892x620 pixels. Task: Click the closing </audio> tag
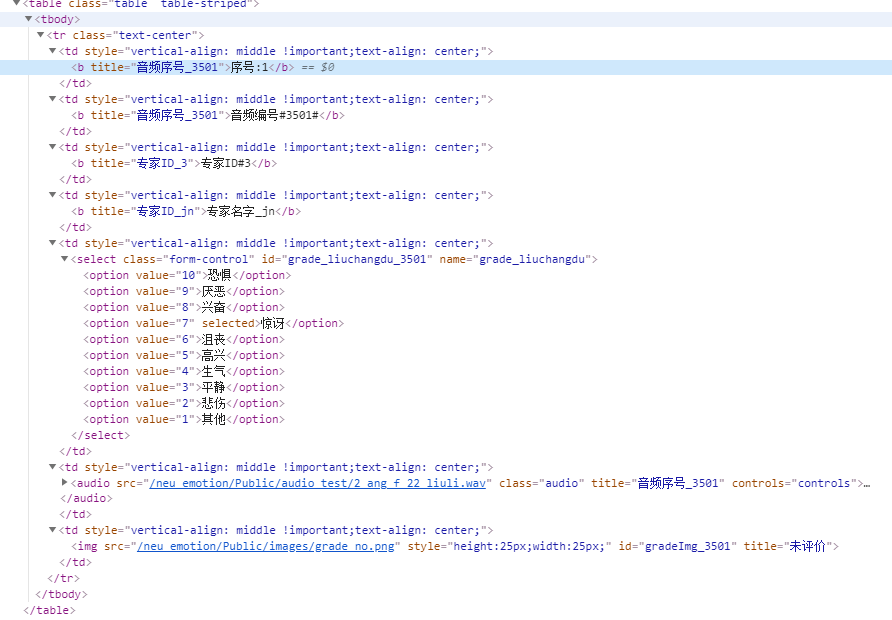pos(86,498)
